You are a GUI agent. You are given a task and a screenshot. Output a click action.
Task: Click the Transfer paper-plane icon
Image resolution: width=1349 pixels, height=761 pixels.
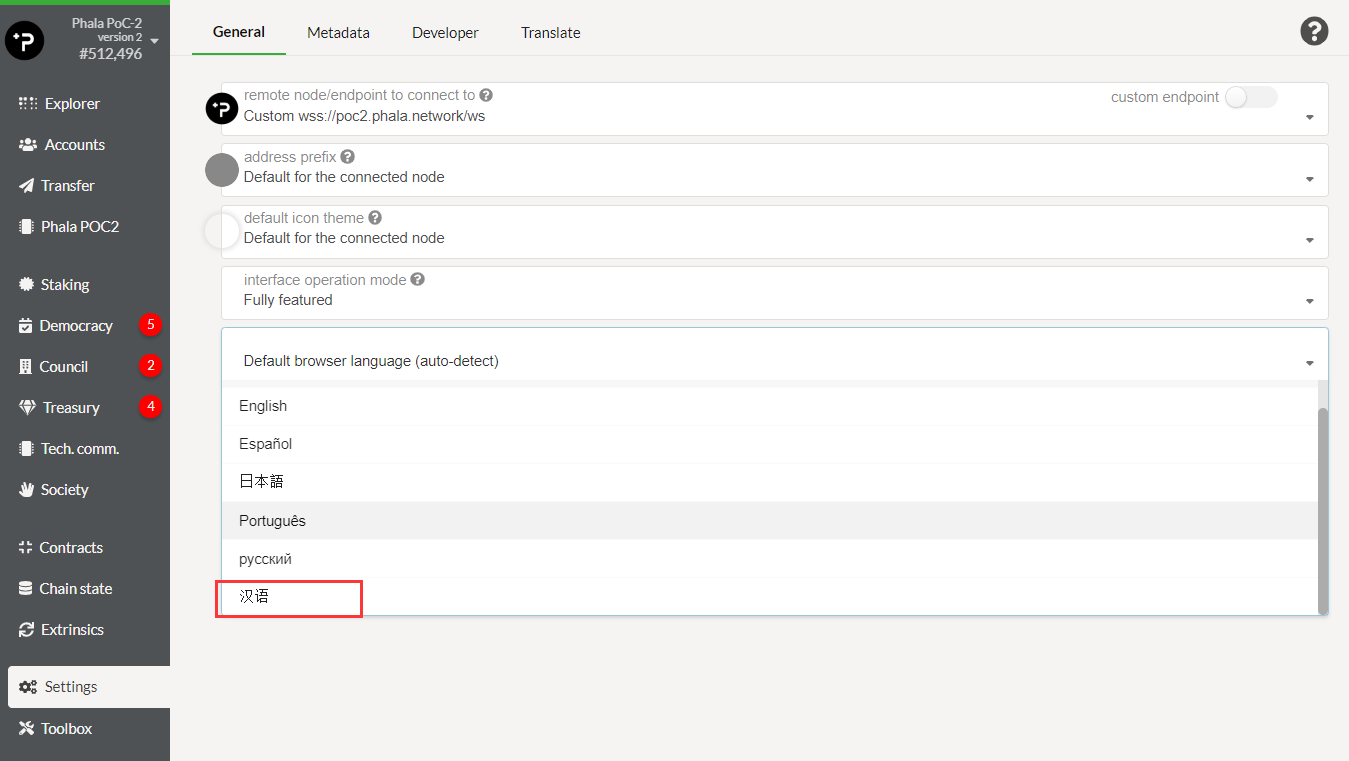(26, 186)
